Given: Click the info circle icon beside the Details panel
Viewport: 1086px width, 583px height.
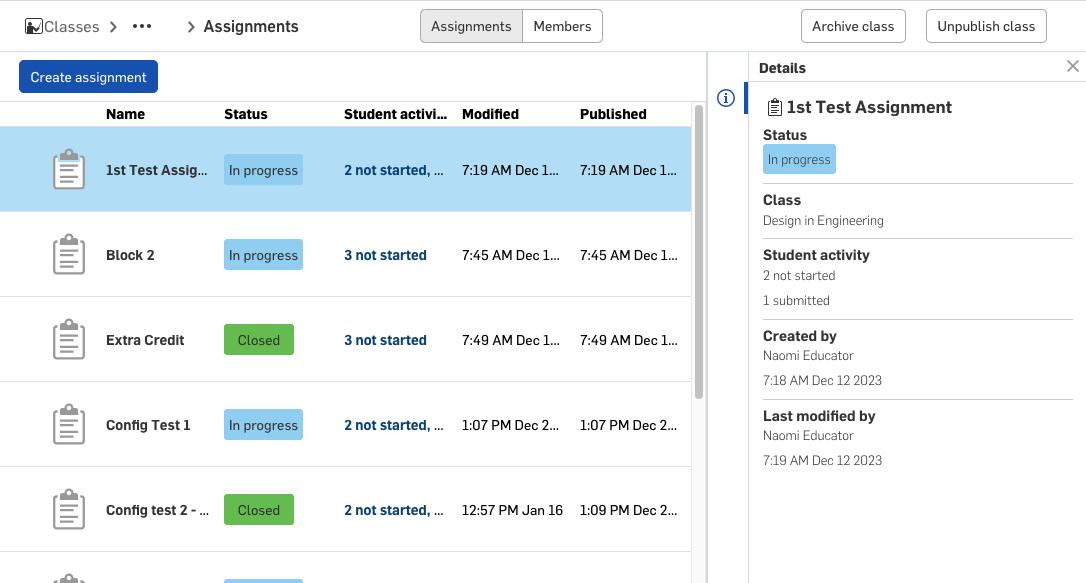Looking at the screenshot, I should [x=726, y=98].
